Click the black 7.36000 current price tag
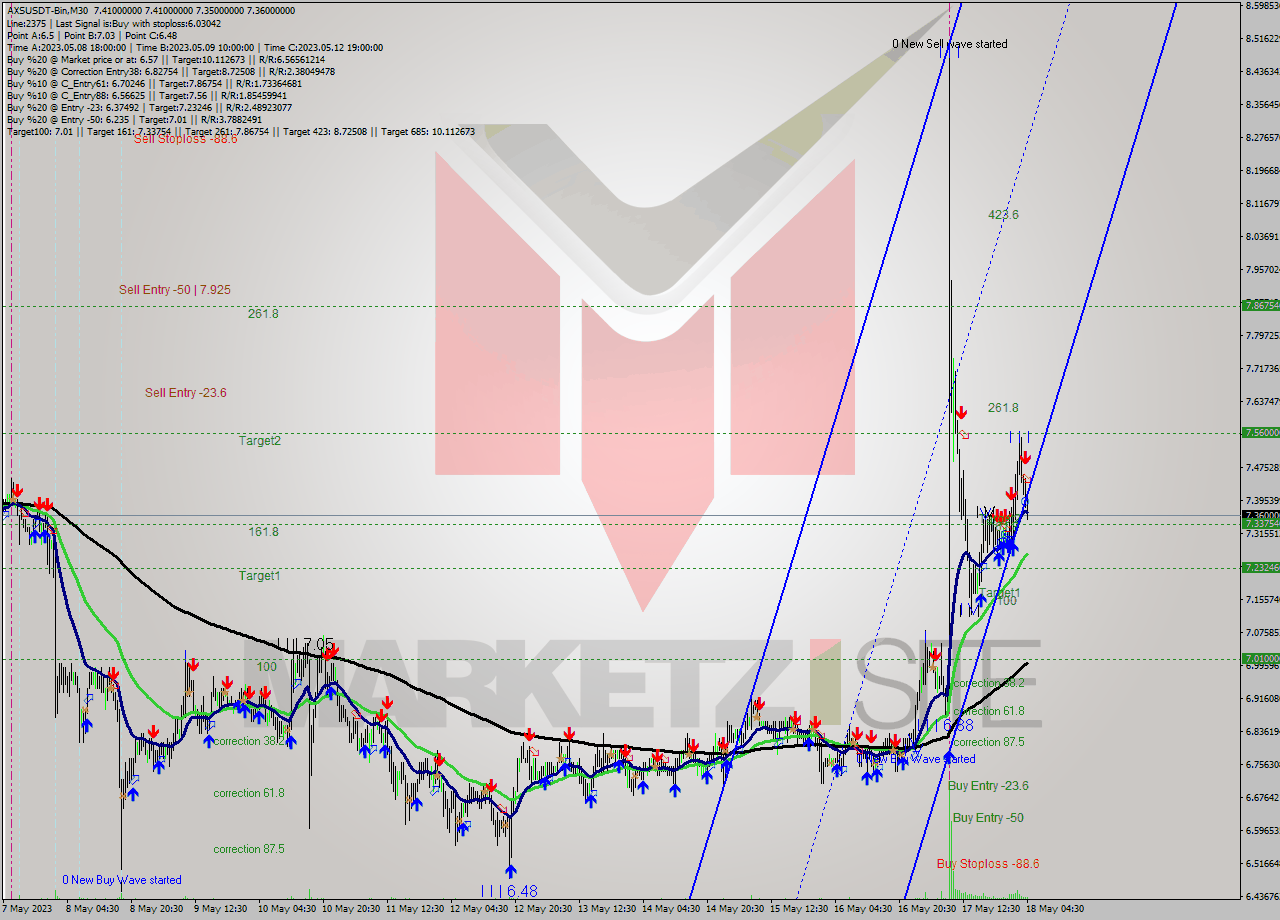This screenshot has width=1280, height=920. tap(1260, 515)
